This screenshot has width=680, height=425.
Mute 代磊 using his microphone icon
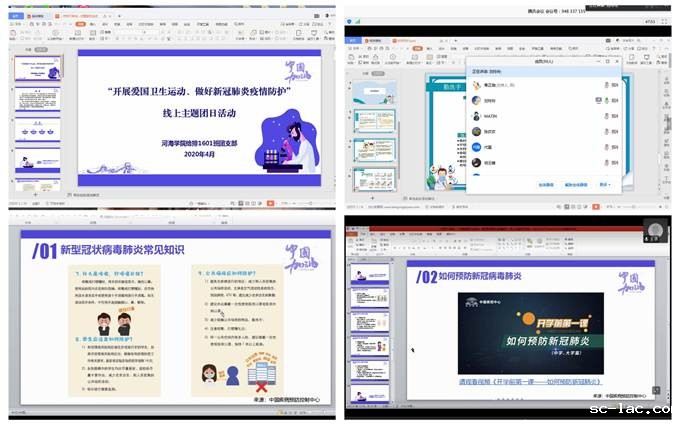606,146
